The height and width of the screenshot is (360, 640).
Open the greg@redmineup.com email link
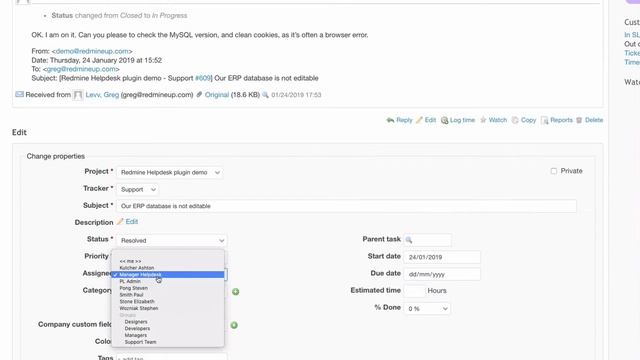coord(81,69)
